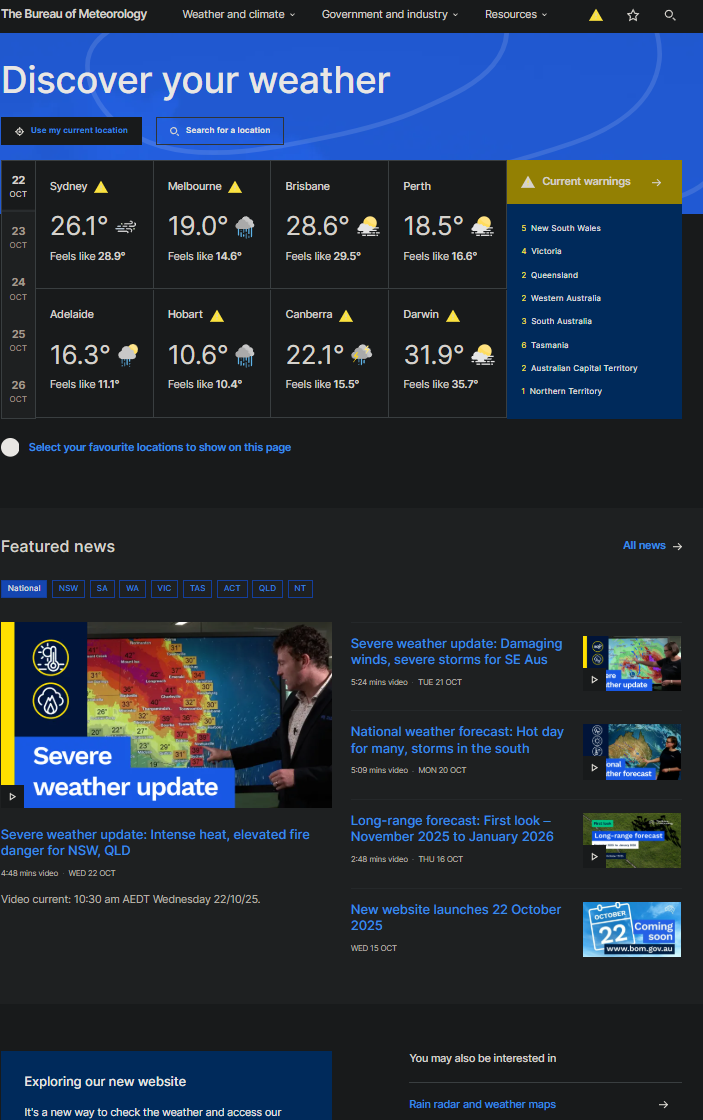Viewport: 703px width, 1120px height.
Task: Open the All news link
Action: click(652, 546)
